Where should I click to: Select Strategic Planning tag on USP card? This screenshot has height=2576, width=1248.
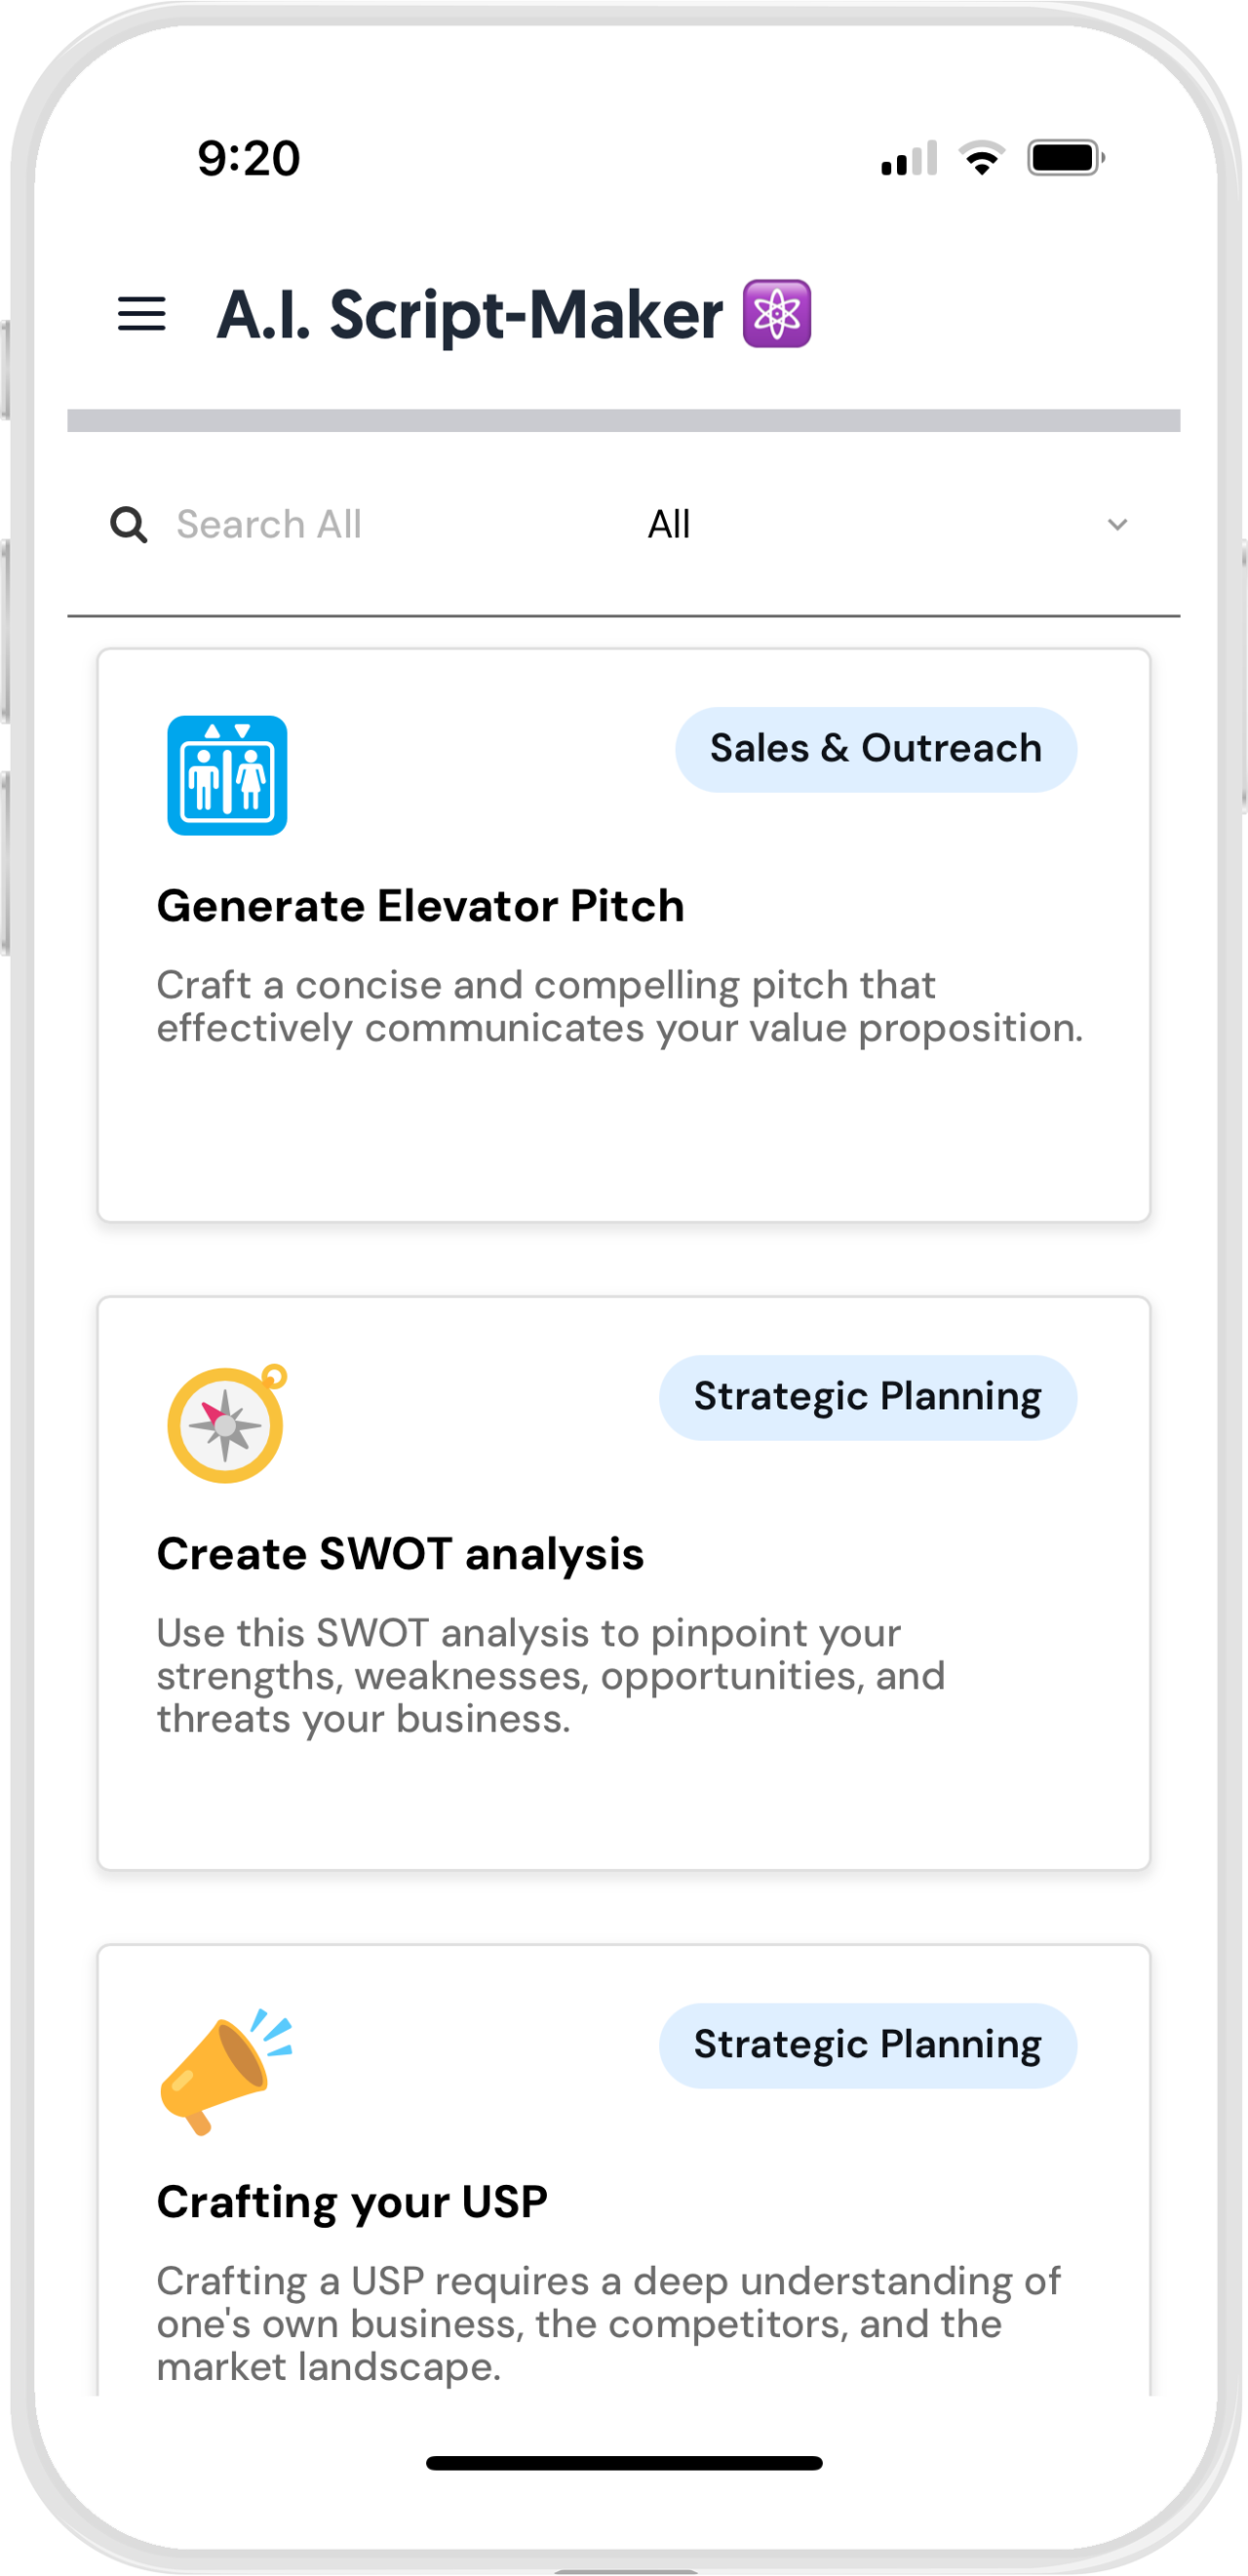pyautogui.click(x=867, y=2045)
